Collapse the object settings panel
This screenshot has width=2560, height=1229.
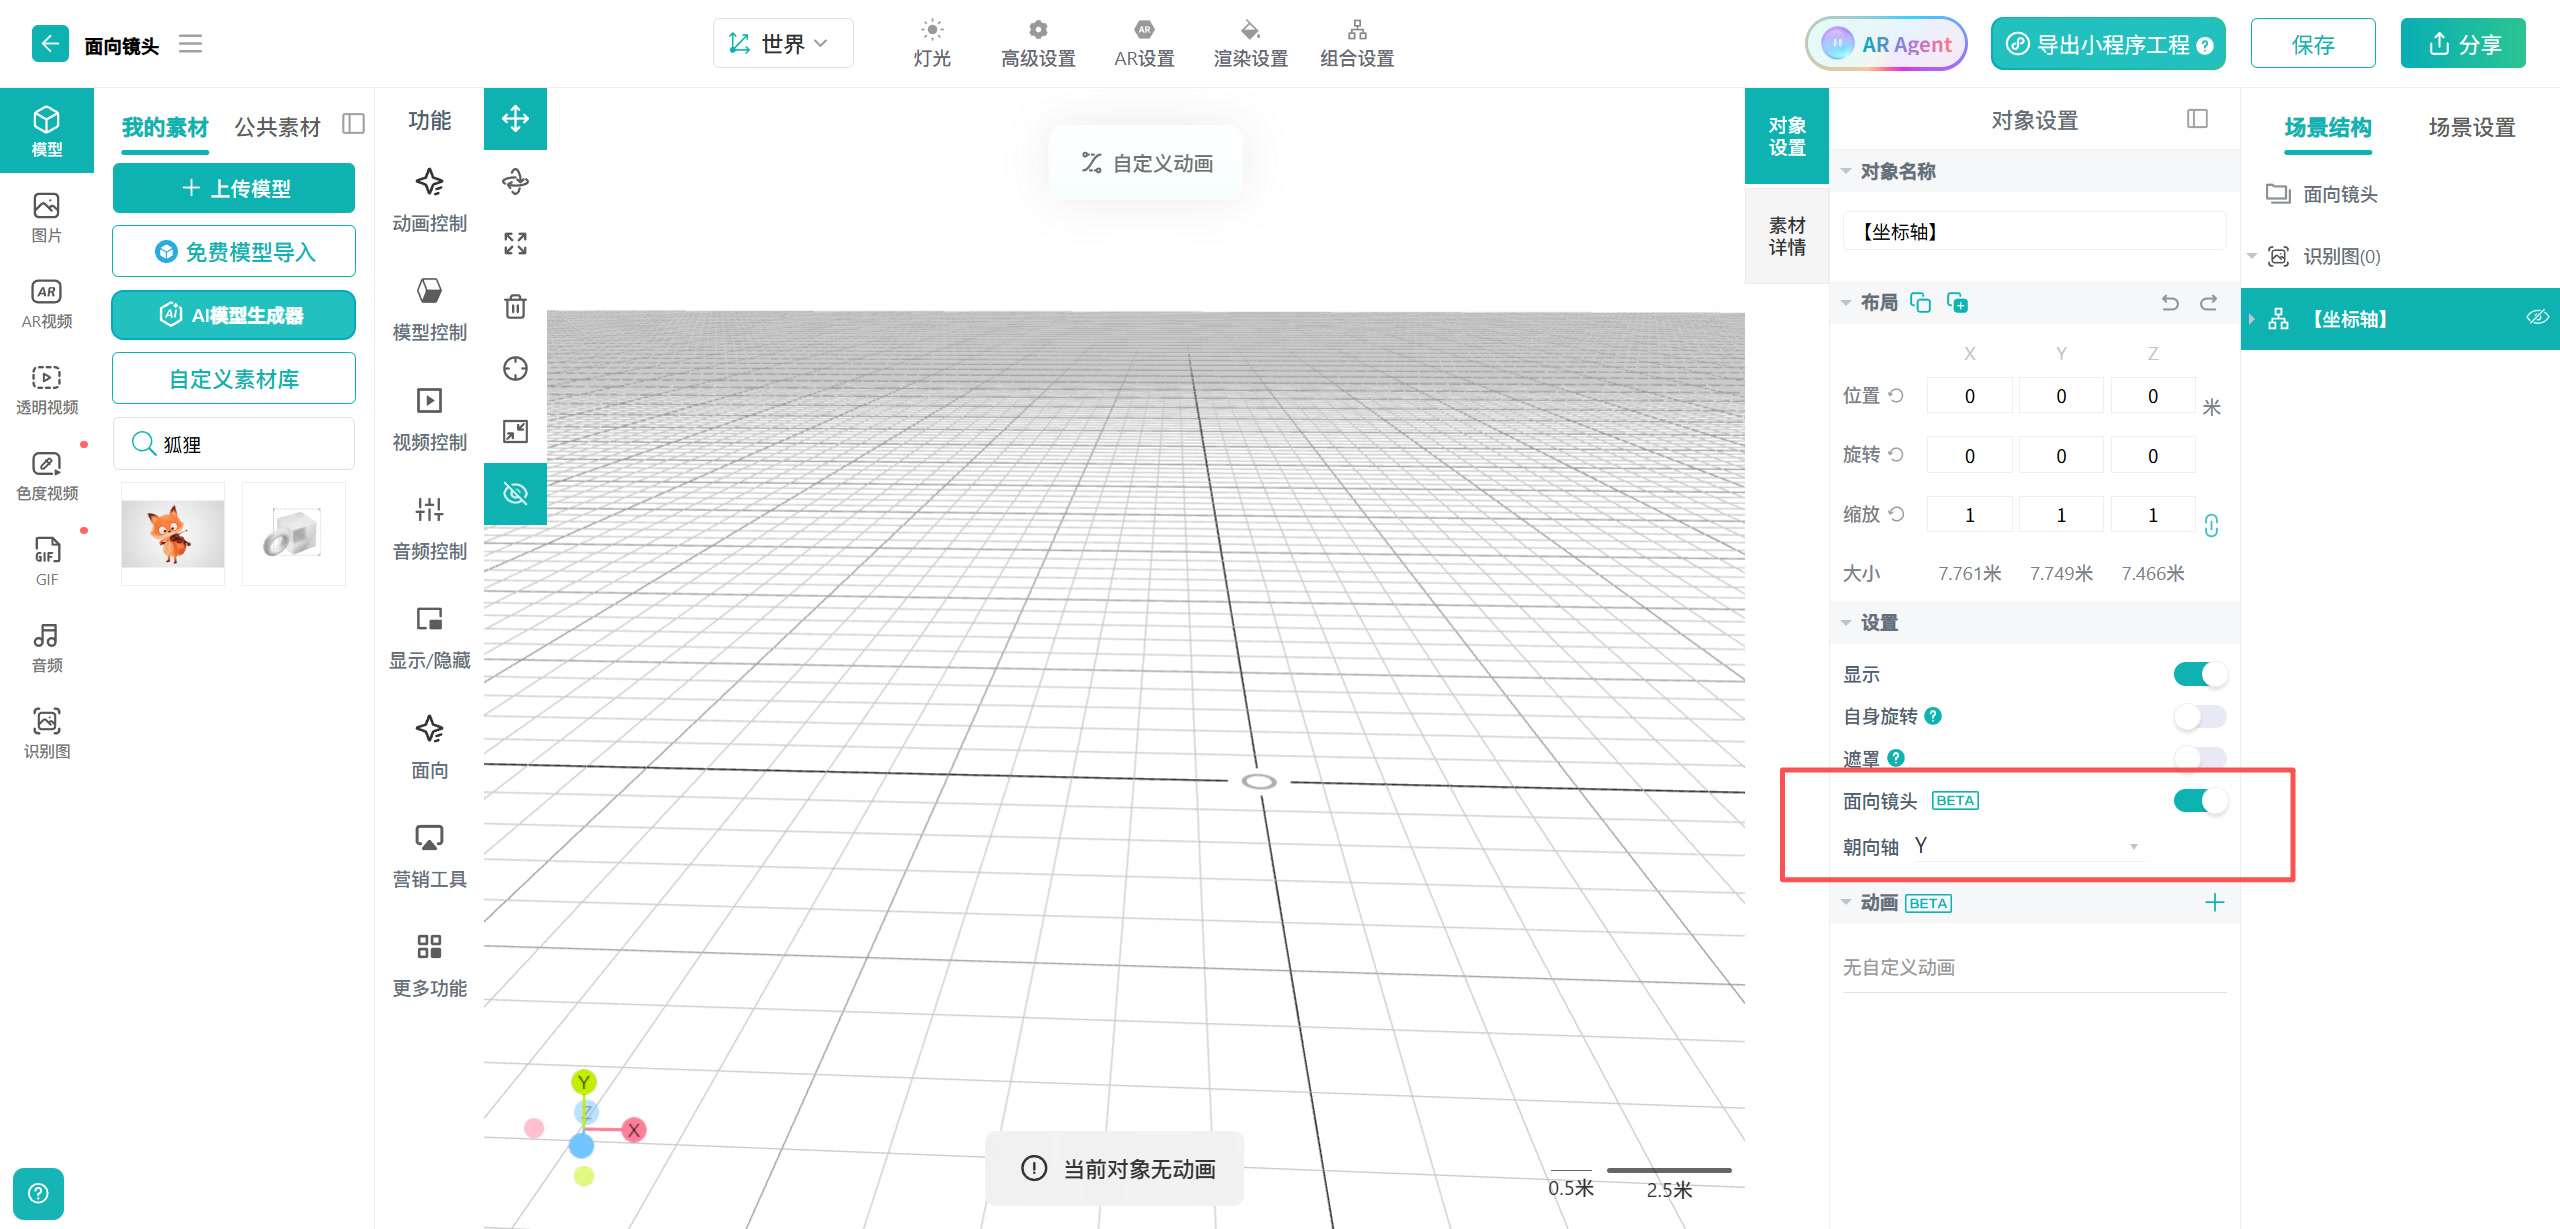(x=2197, y=119)
